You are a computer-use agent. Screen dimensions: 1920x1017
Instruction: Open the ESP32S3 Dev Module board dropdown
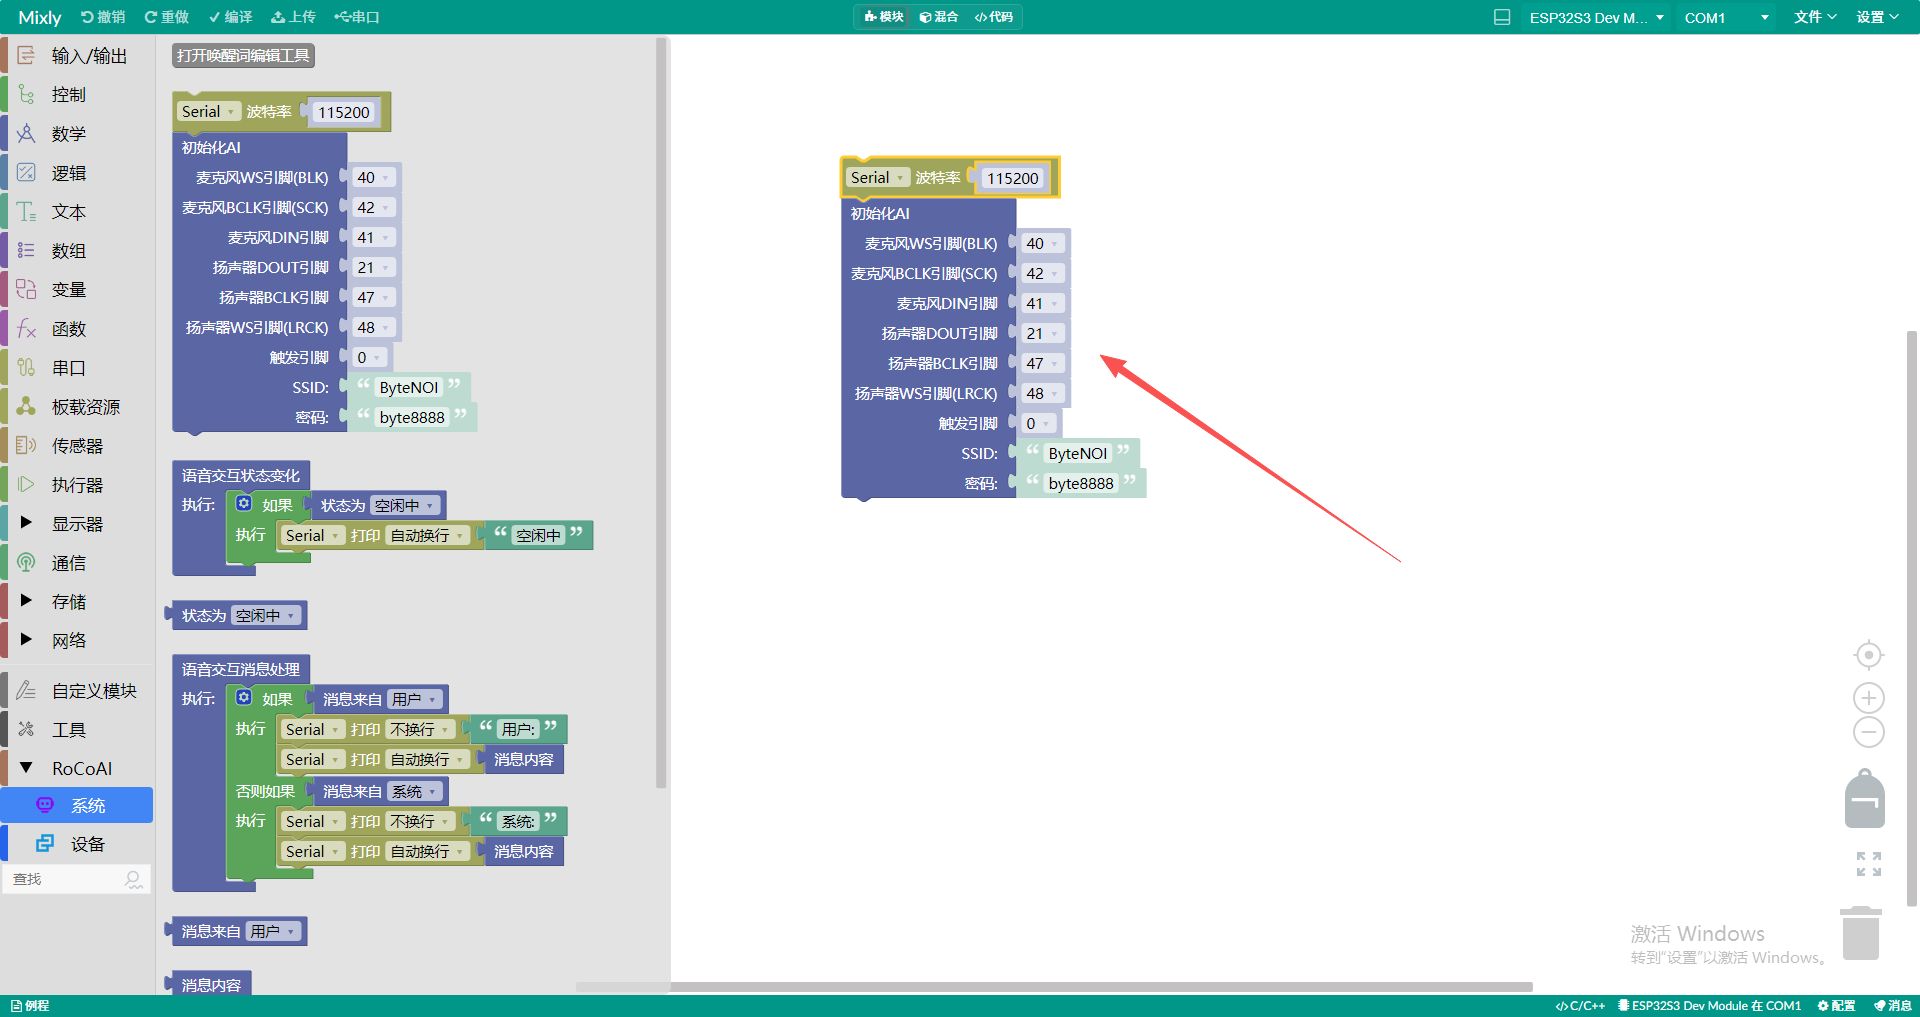point(1596,17)
